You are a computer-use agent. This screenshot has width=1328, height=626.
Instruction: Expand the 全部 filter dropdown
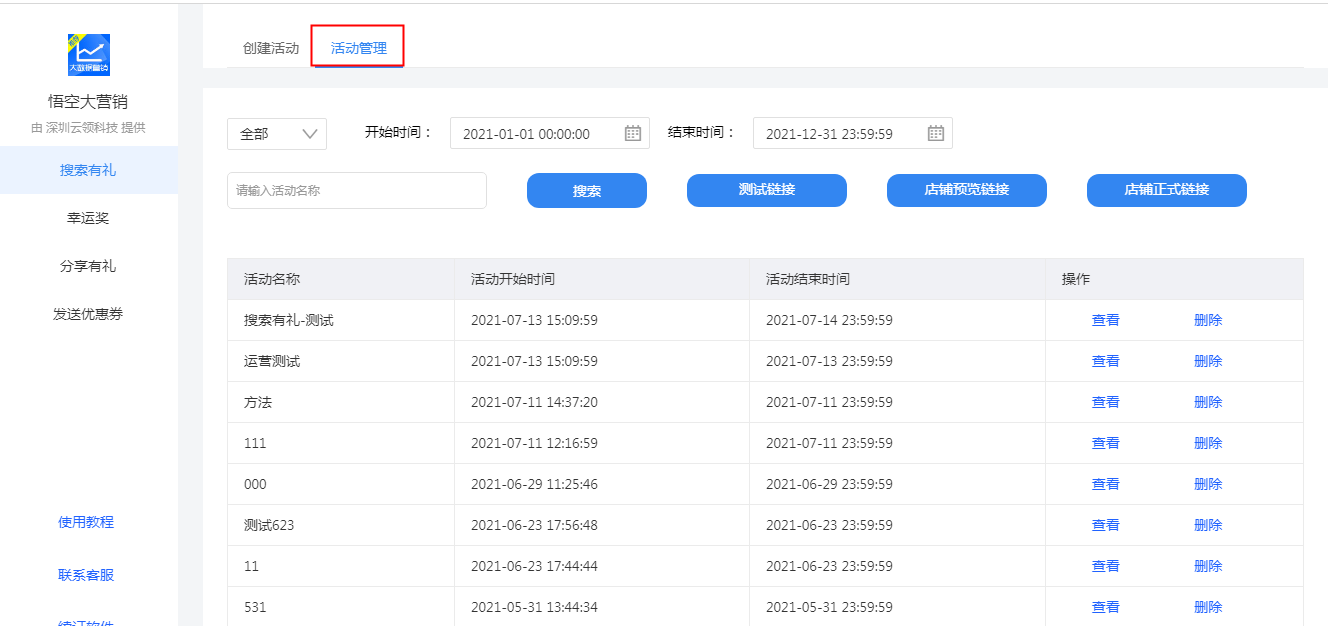tap(277, 134)
